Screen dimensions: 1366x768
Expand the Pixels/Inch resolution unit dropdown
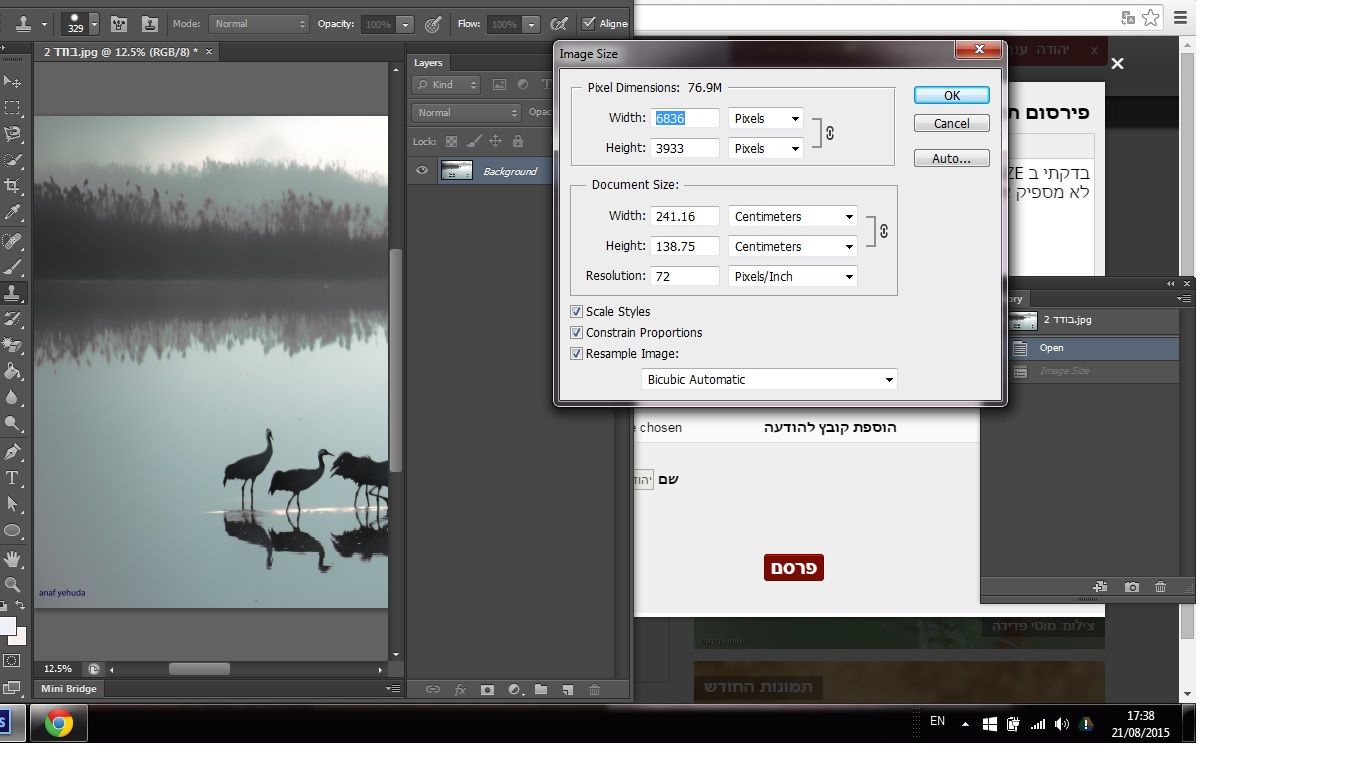coord(792,277)
